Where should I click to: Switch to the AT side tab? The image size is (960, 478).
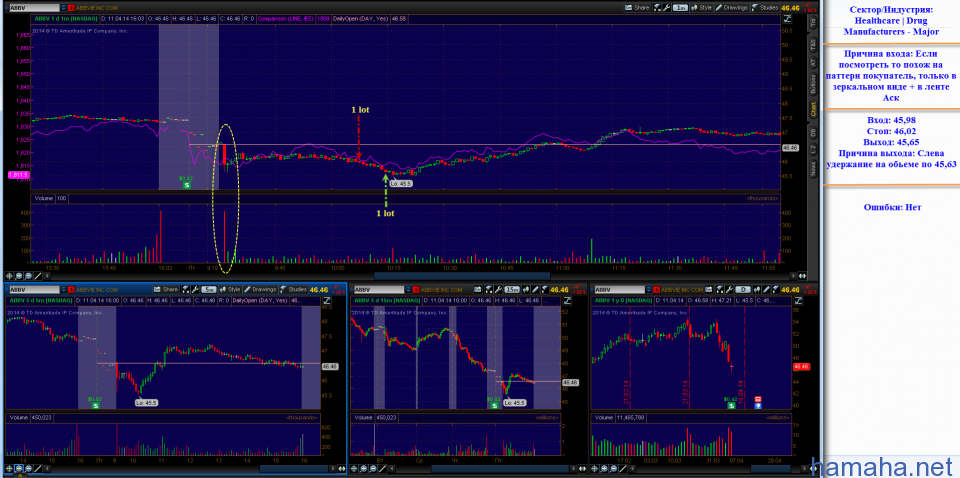coord(812,63)
